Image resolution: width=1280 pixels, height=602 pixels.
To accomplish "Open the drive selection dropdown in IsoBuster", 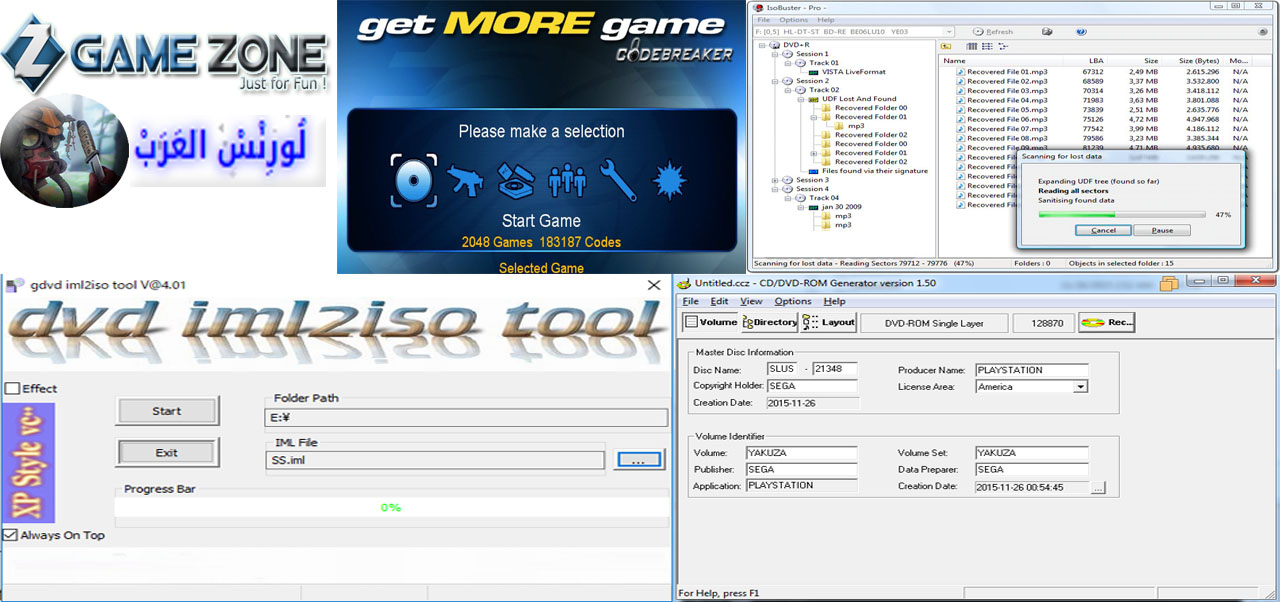I will click(948, 32).
